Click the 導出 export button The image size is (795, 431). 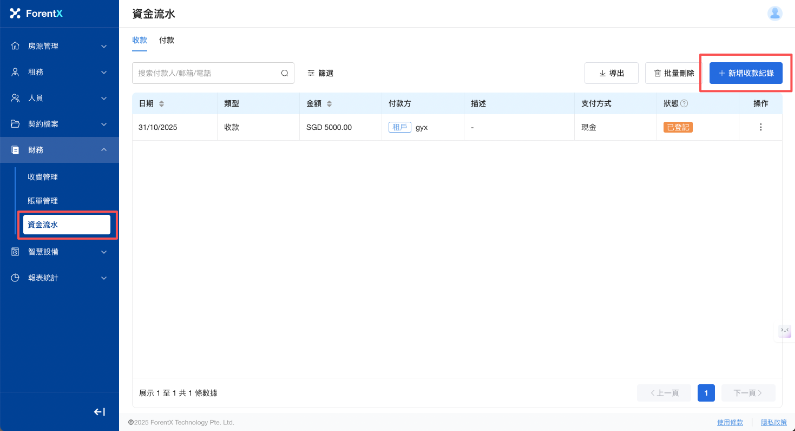coord(611,73)
